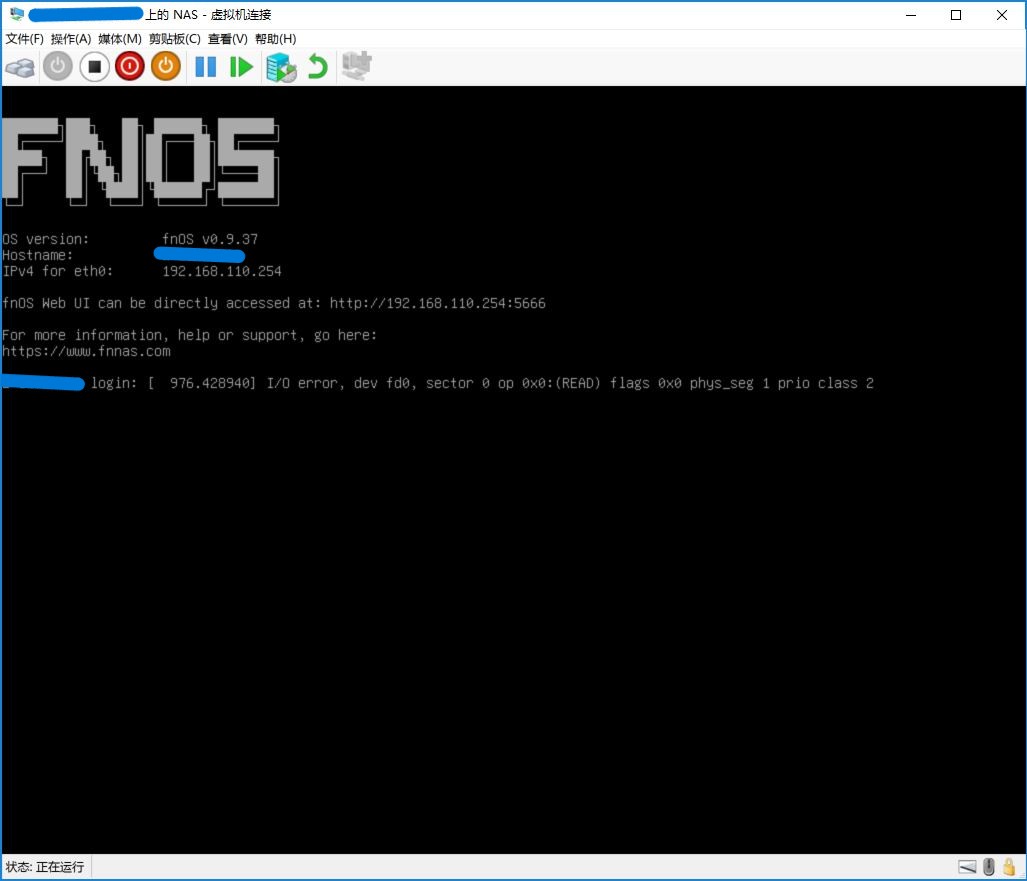Create a checkpoint with the server icon

[281, 67]
